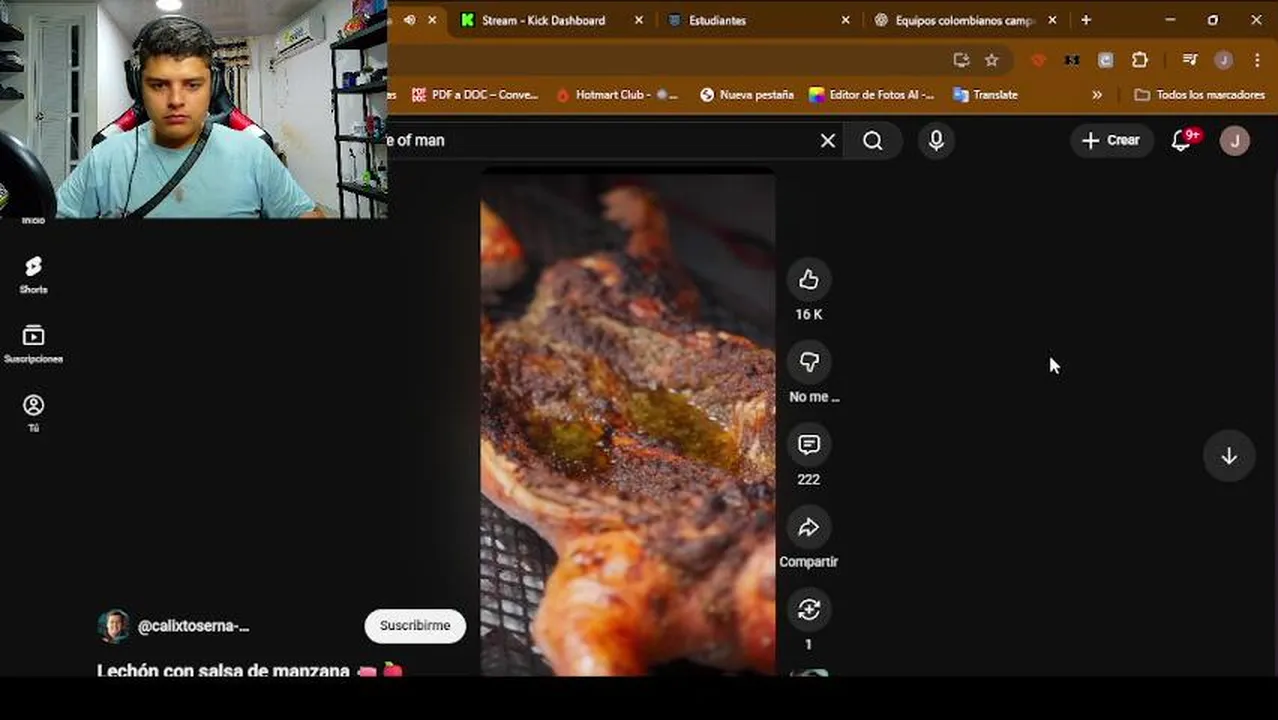Close the Estudiantes tab
This screenshot has width=1278, height=720.
pyautogui.click(x=845, y=20)
